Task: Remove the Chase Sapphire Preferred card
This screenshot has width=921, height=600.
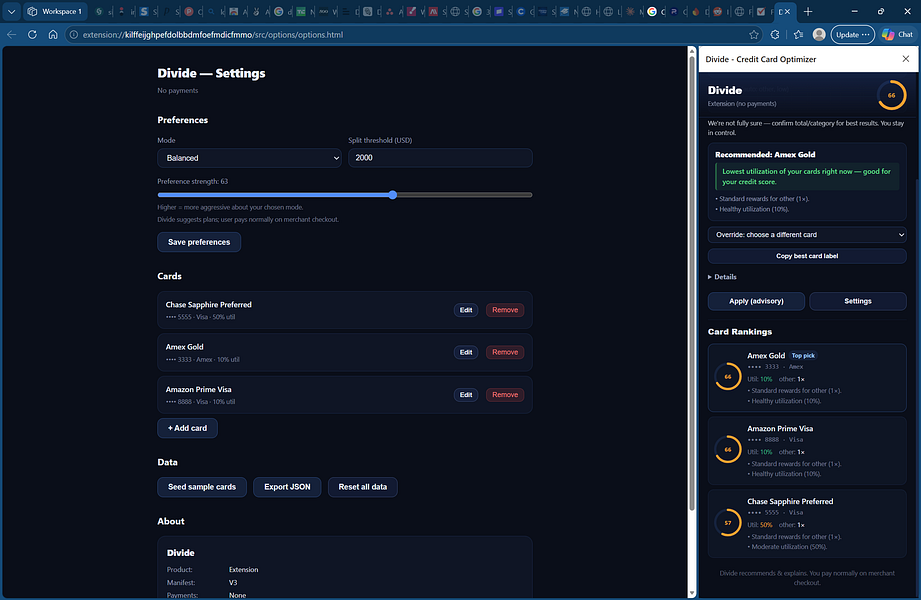Action: point(505,310)
